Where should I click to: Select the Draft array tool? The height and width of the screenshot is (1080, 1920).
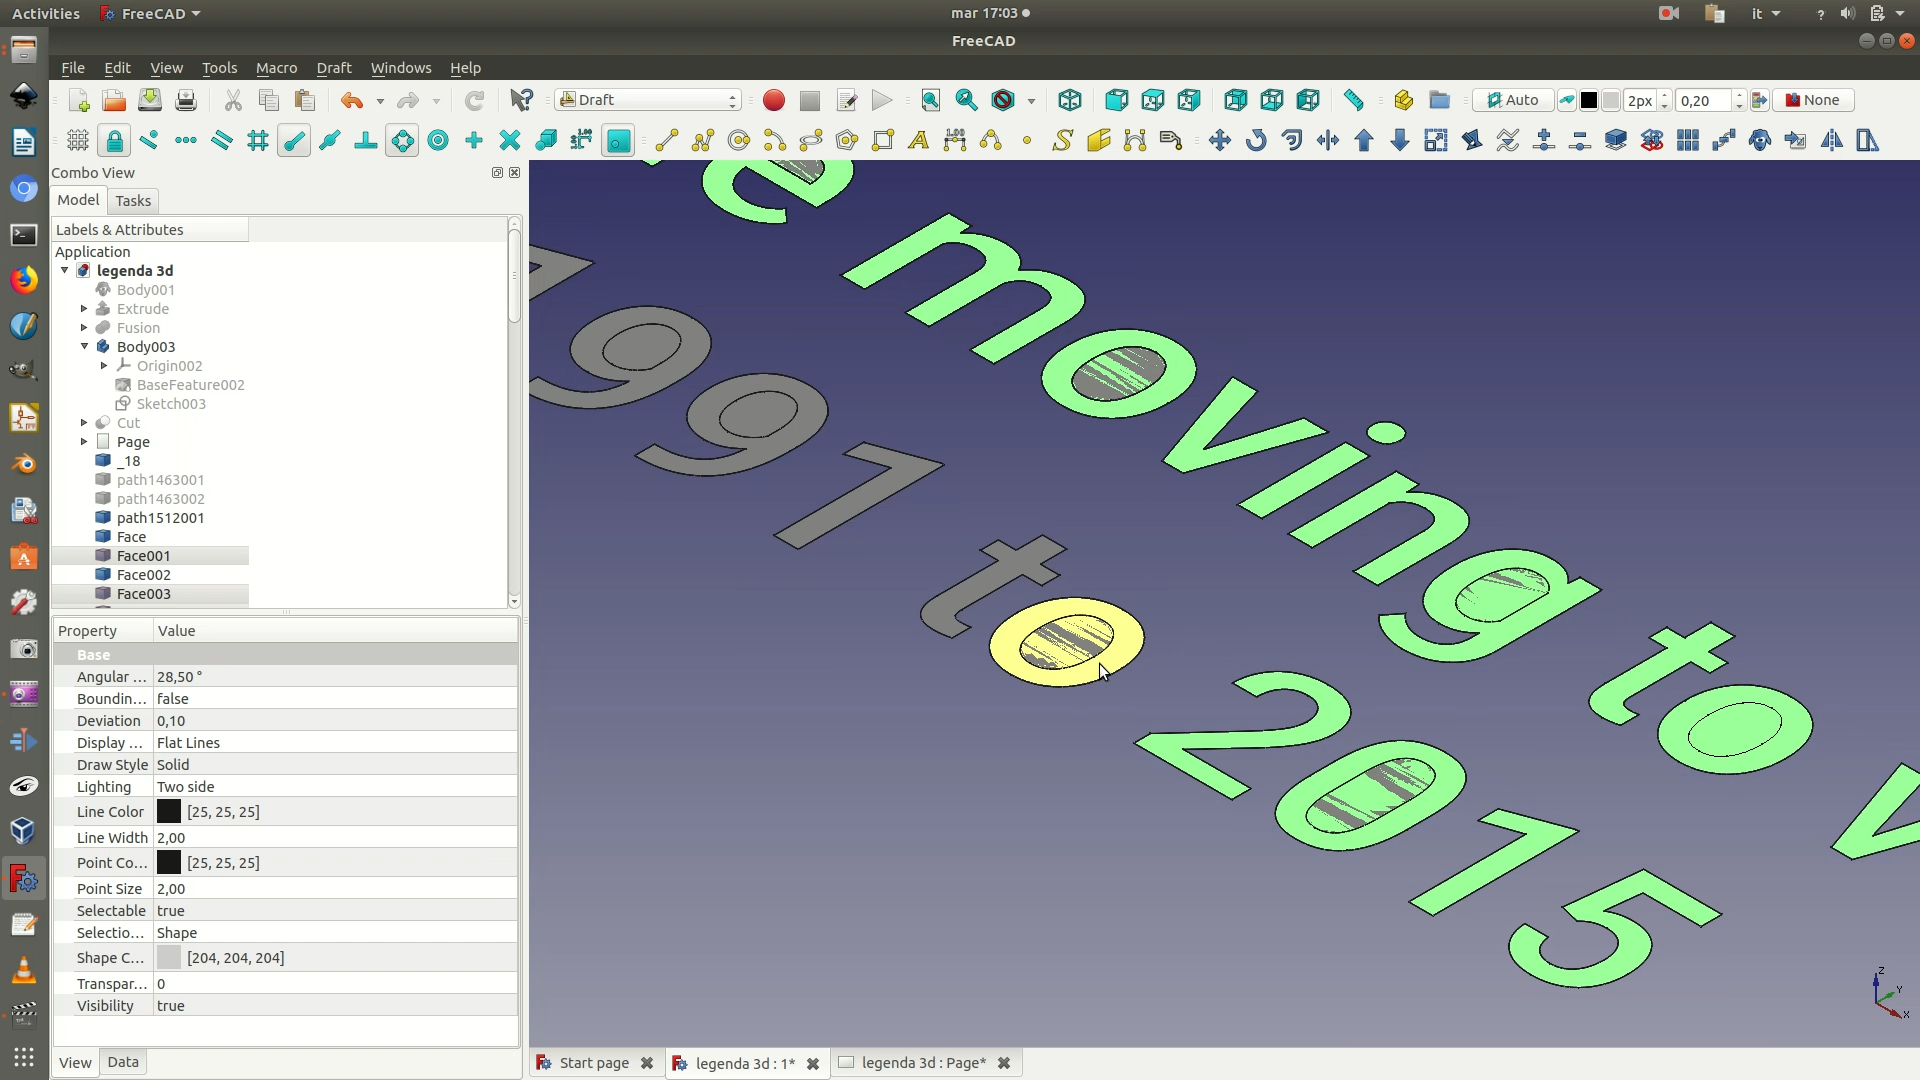(x=1688, y=140)
